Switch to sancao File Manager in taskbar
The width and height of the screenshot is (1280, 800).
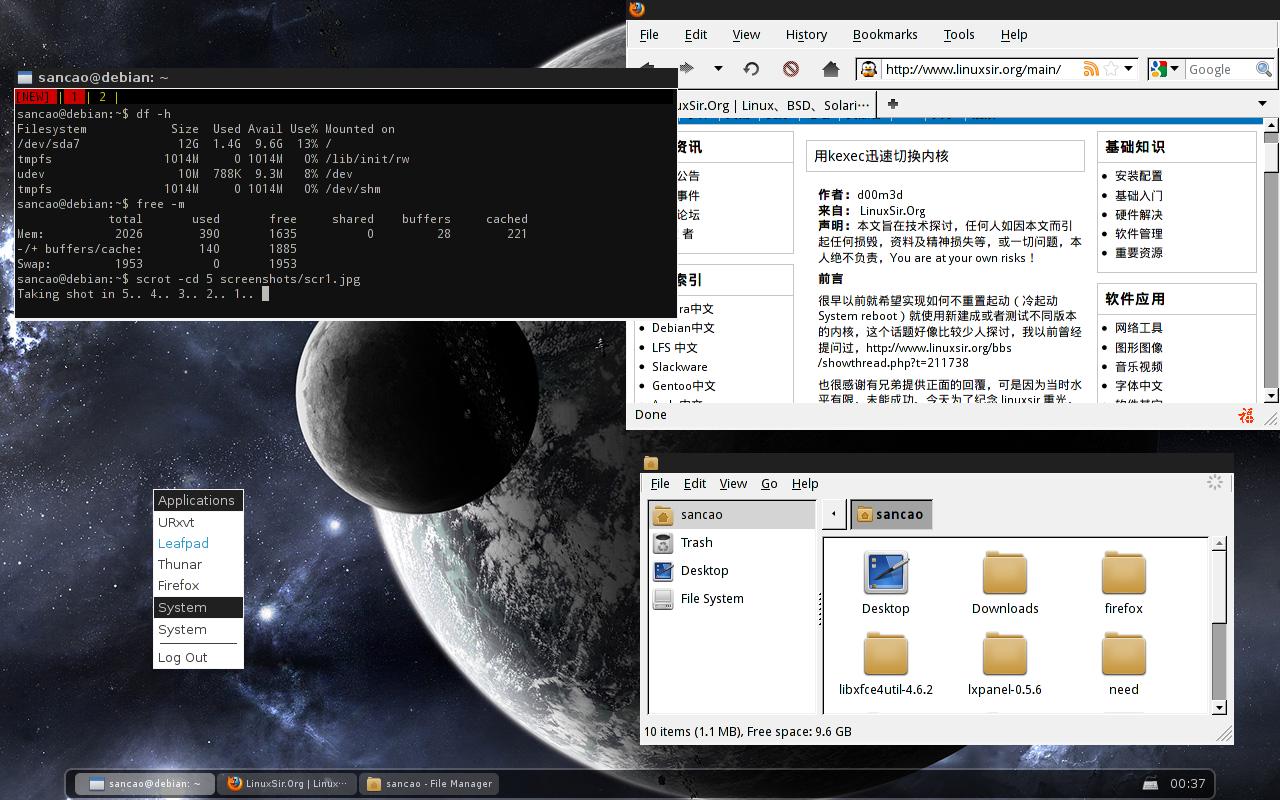[x=430, y=784]
